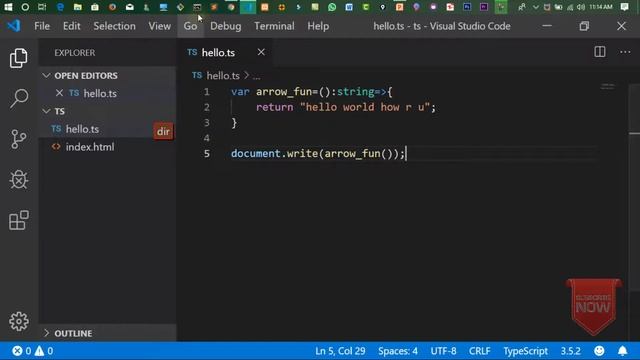Click the volume icon in system tray
640x360 pixels.
(x=581, y=7)
